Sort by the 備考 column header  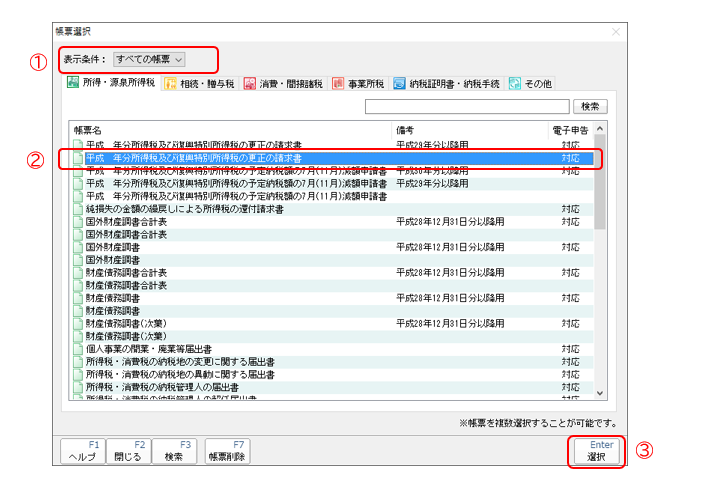470,130
